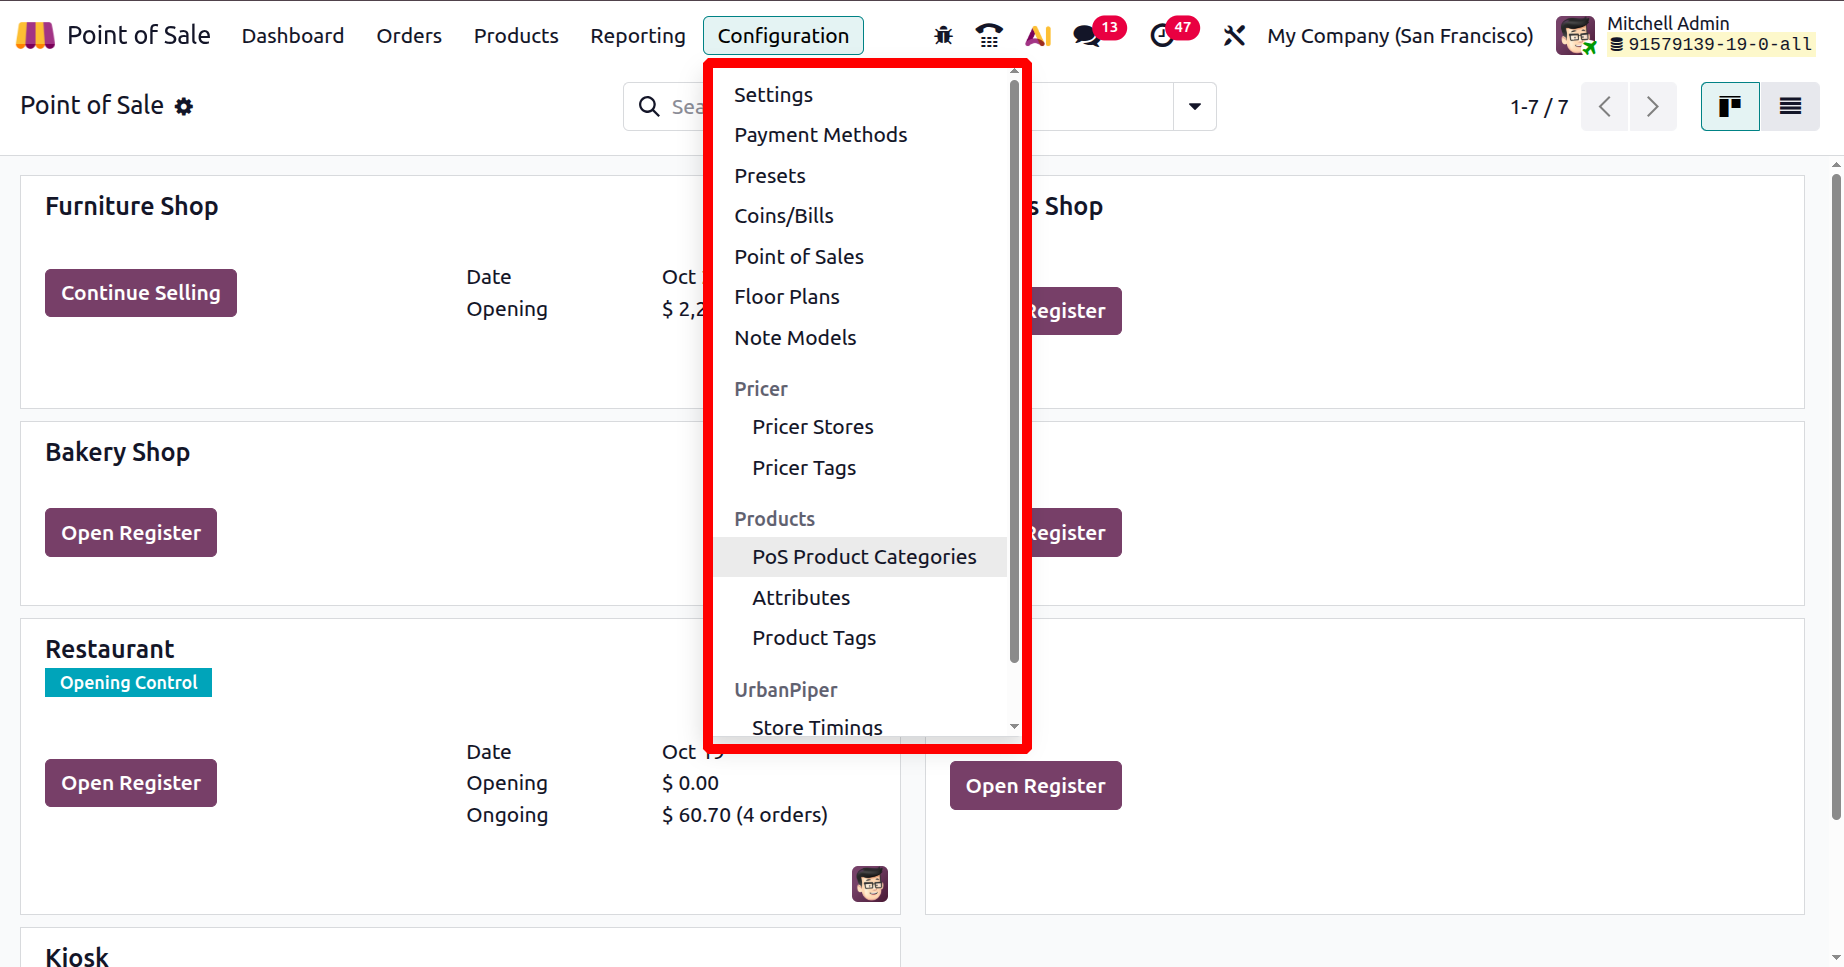The height and width of the screenshot is (967, 1844).
Task: Go to next page of records
Action: (1652, 106)
